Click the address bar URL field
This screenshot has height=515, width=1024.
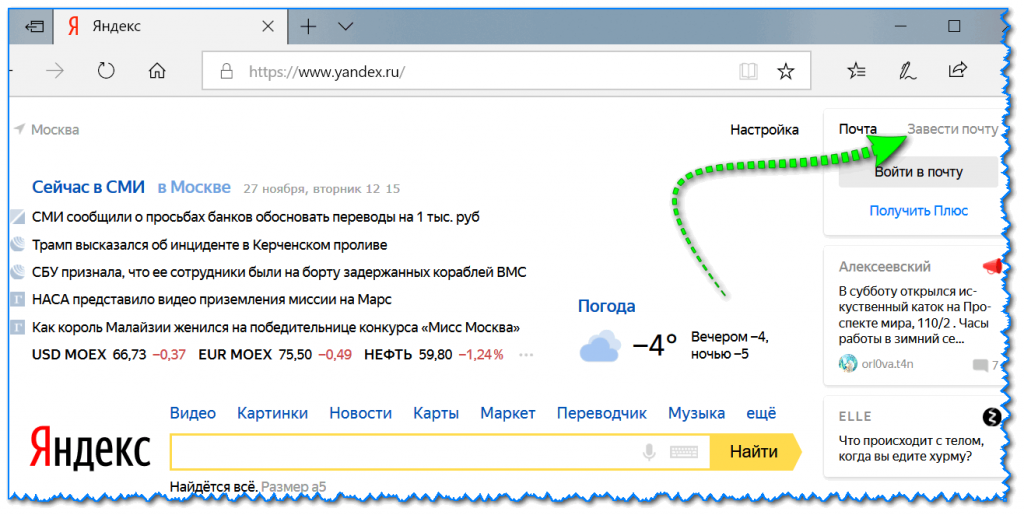click(x=480, y=71)
